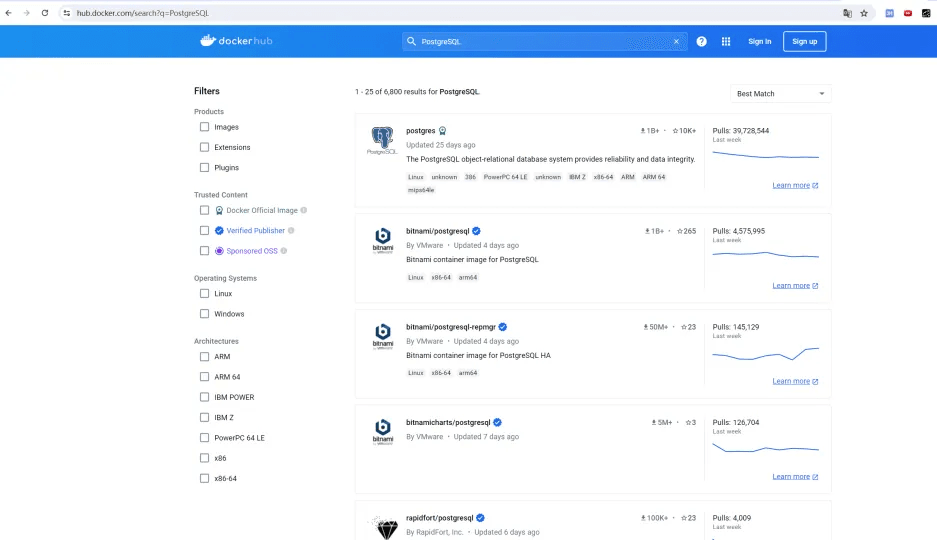Click the bitnami logo of bitnami/postgresql-repmgr
937x540 pixels.
coord(382,336)
